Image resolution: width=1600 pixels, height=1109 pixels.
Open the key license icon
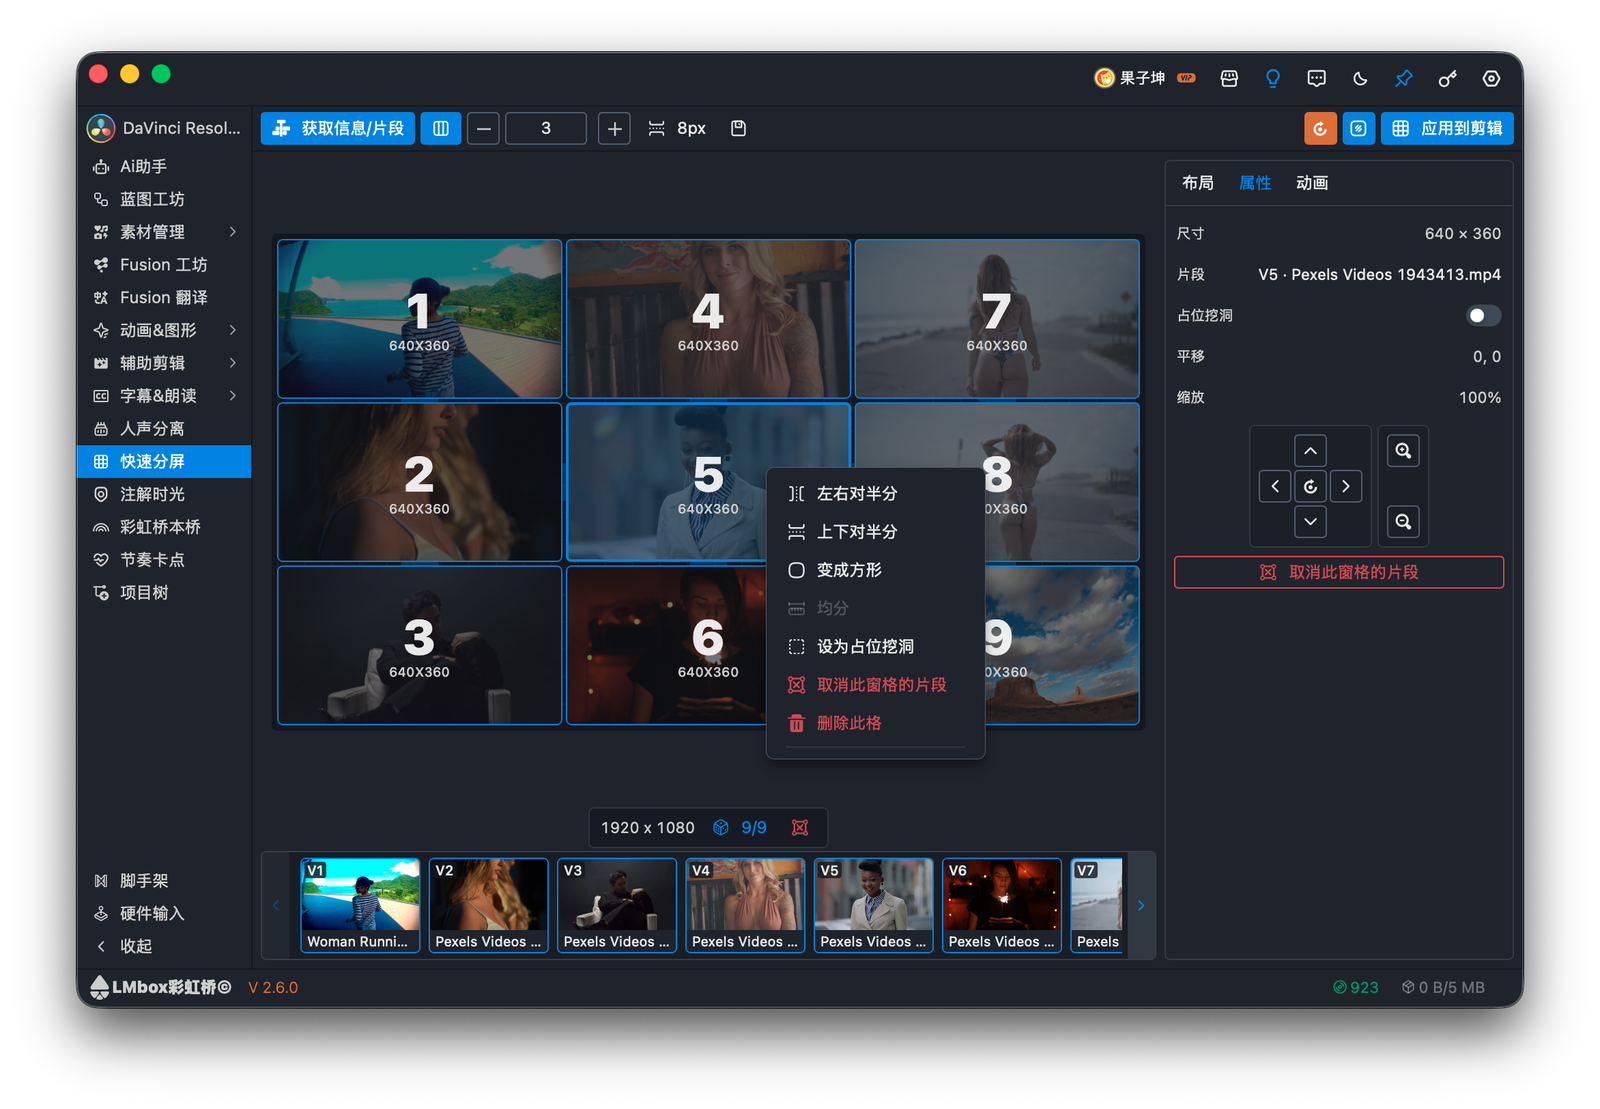(1448, 79)
